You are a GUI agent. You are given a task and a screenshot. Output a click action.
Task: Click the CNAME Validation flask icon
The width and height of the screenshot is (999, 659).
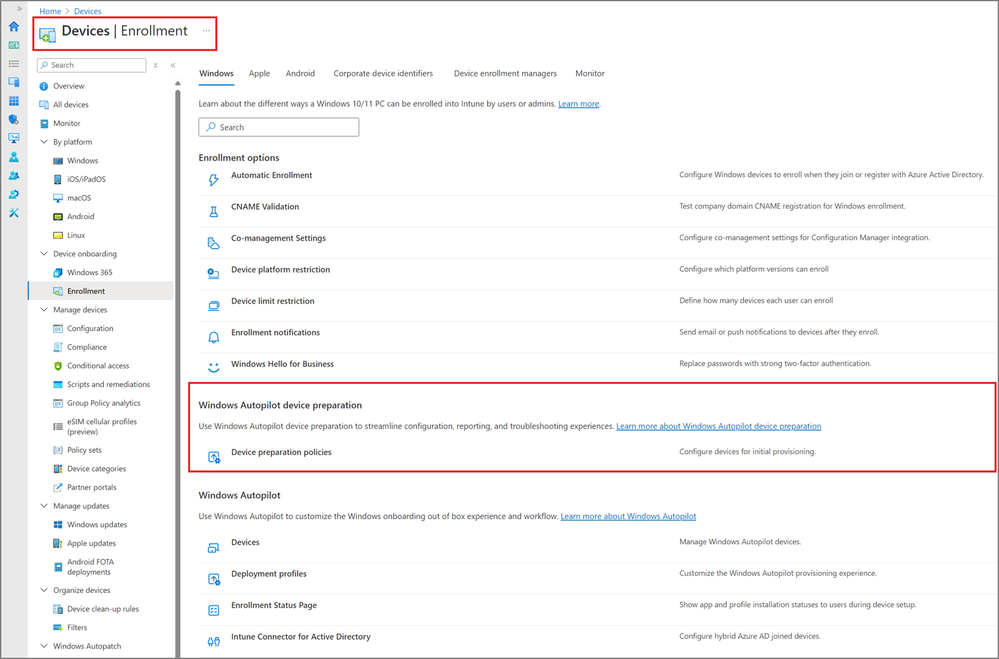[x=213, y=212]
